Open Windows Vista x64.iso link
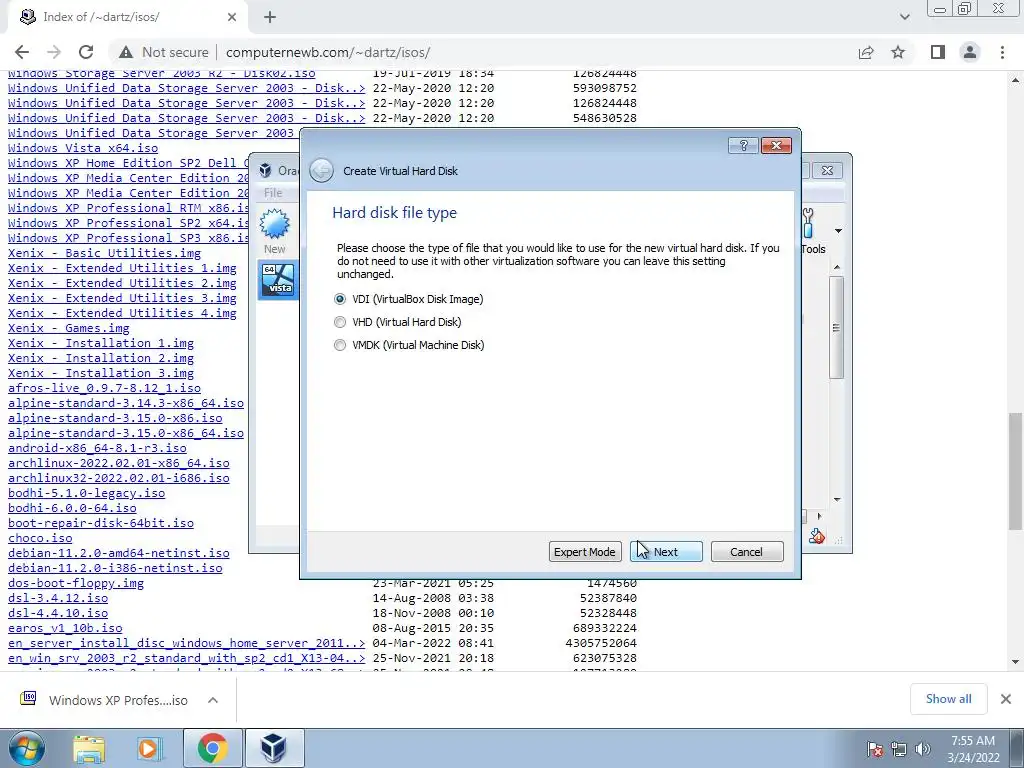Image resolution: width=1024 pixels, height=768 pixels. (83, 148)
